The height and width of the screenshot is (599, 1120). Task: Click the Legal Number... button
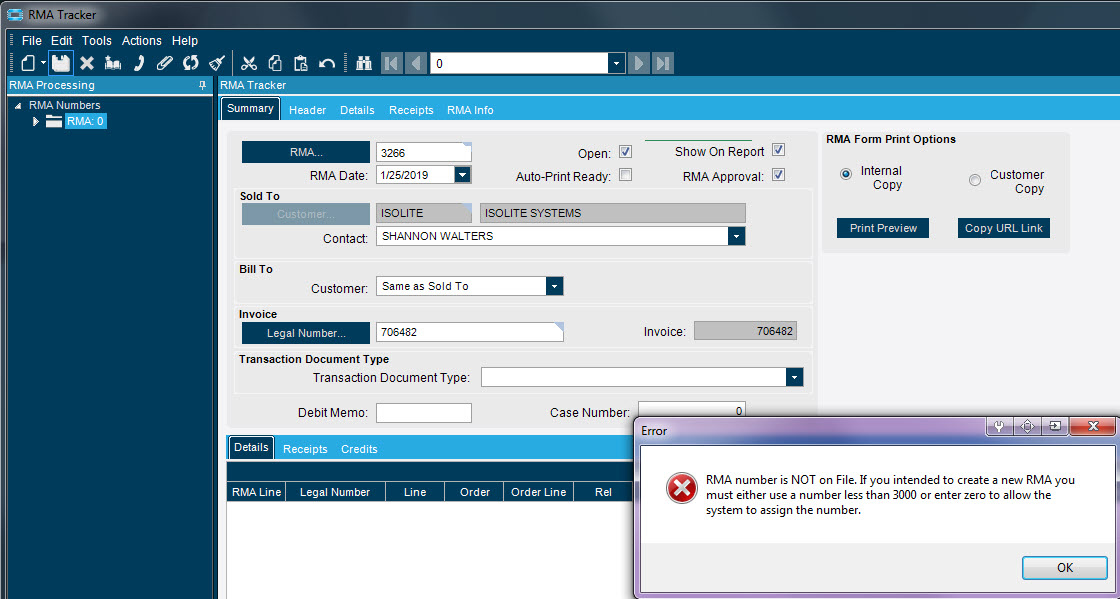306,333
